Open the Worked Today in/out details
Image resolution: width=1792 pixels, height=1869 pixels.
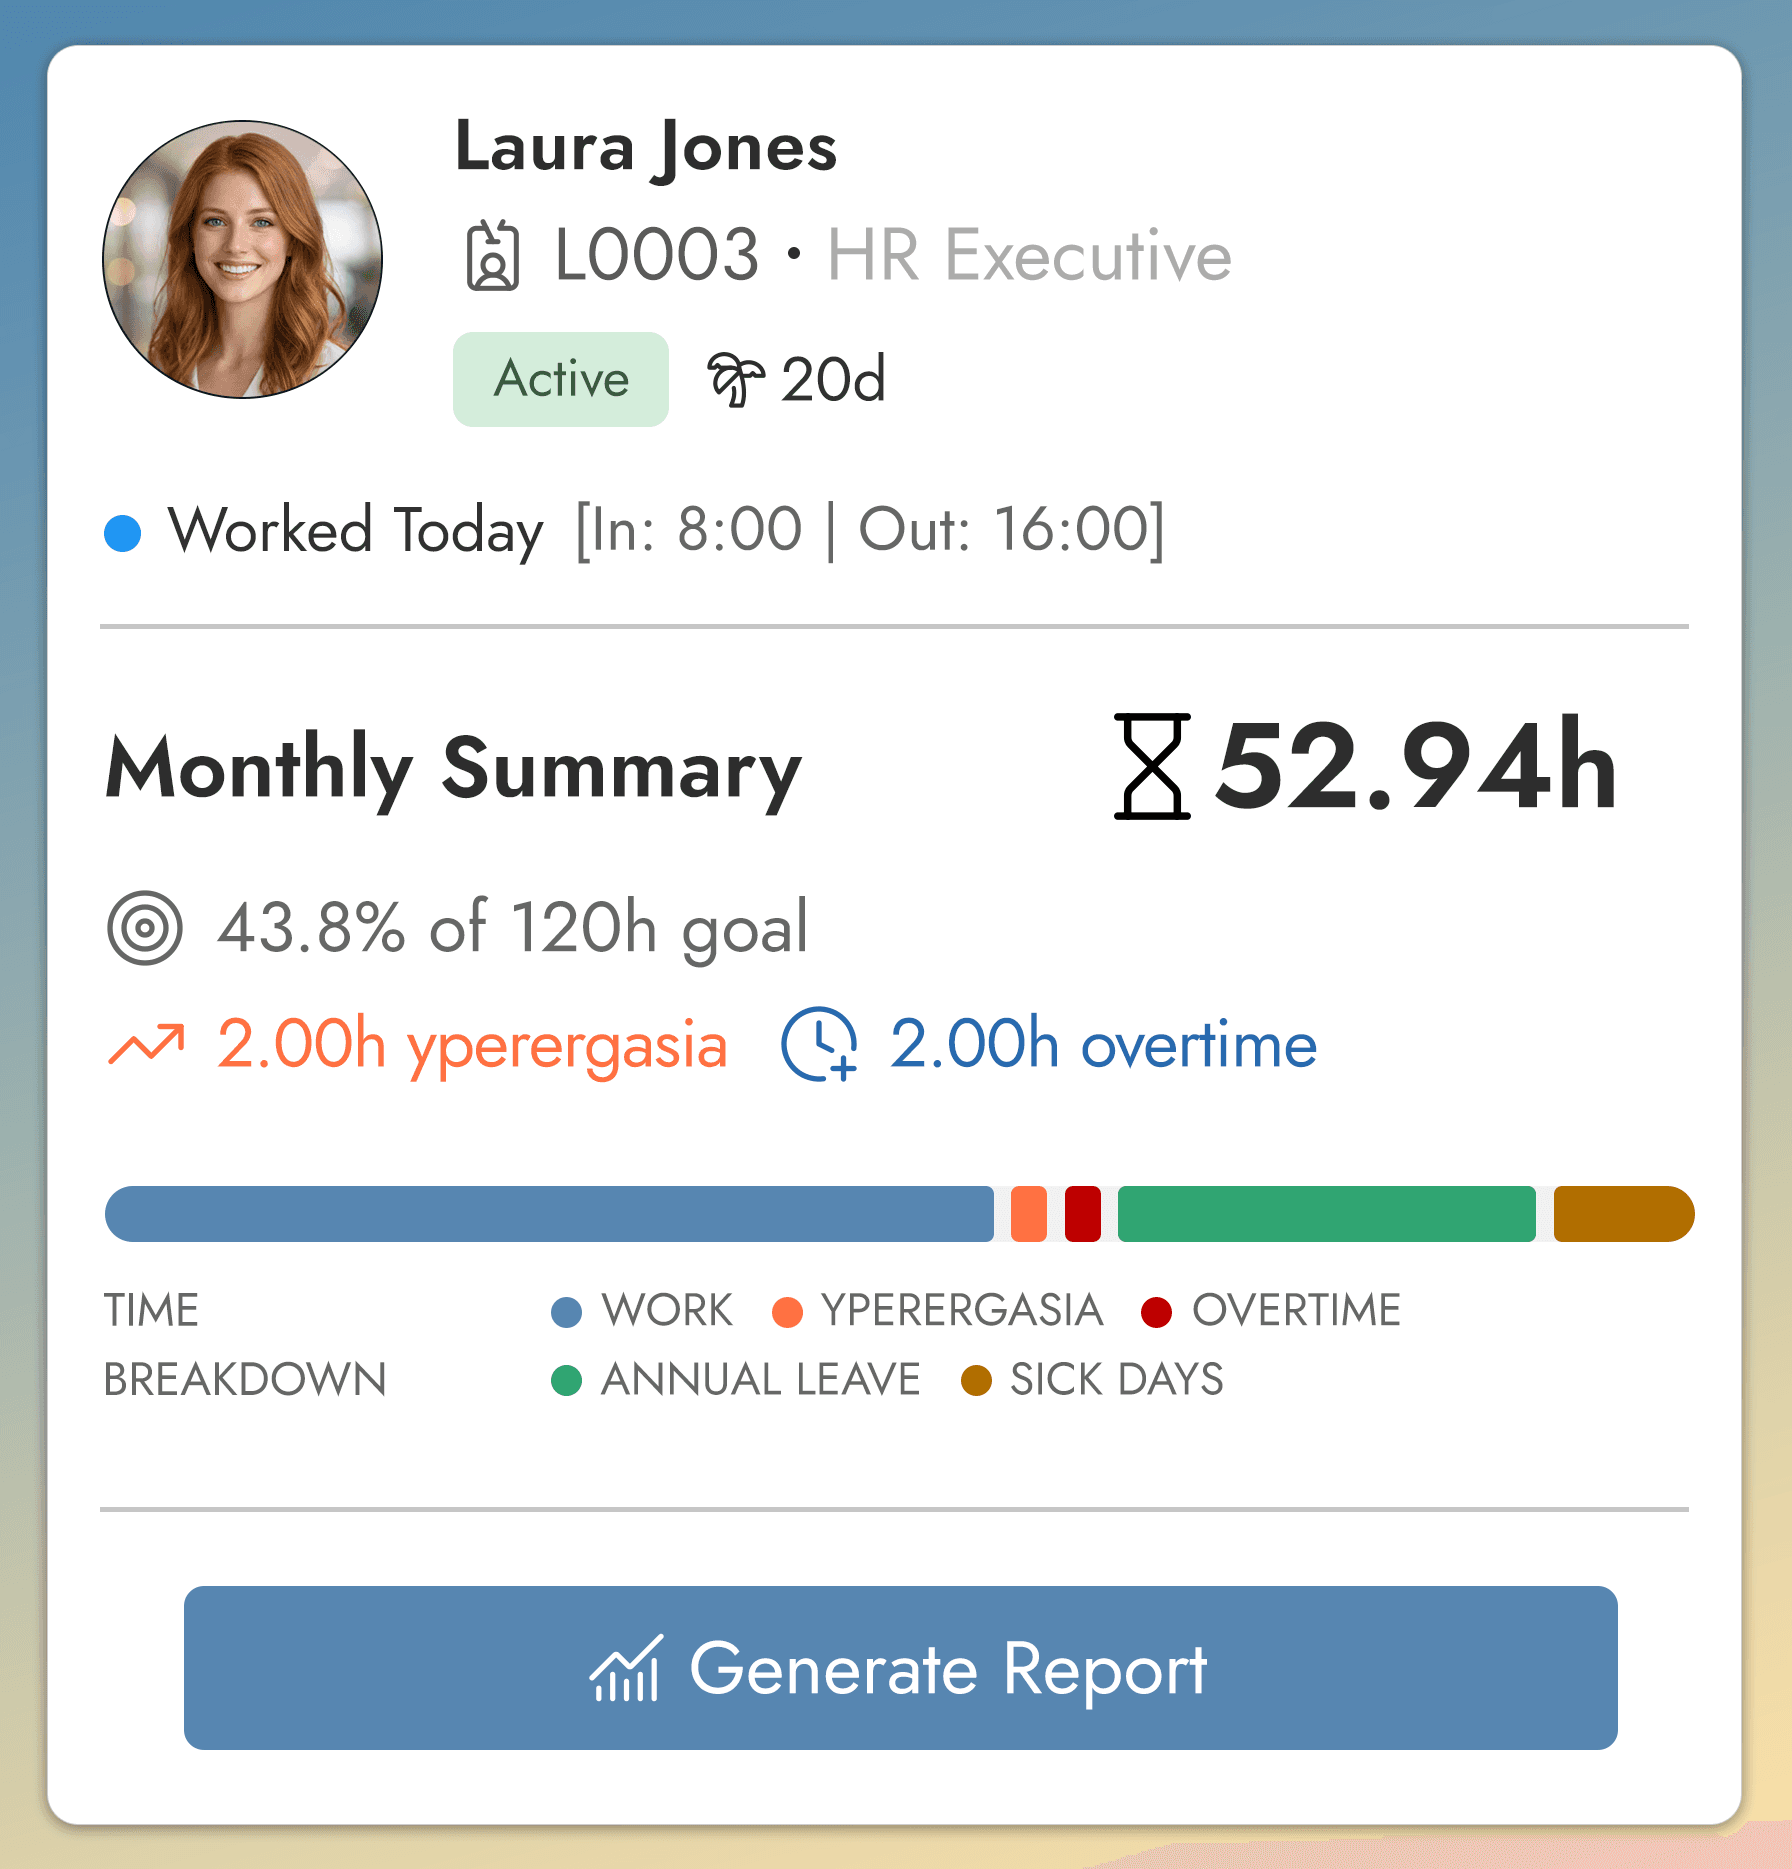[x=869, y=528]
